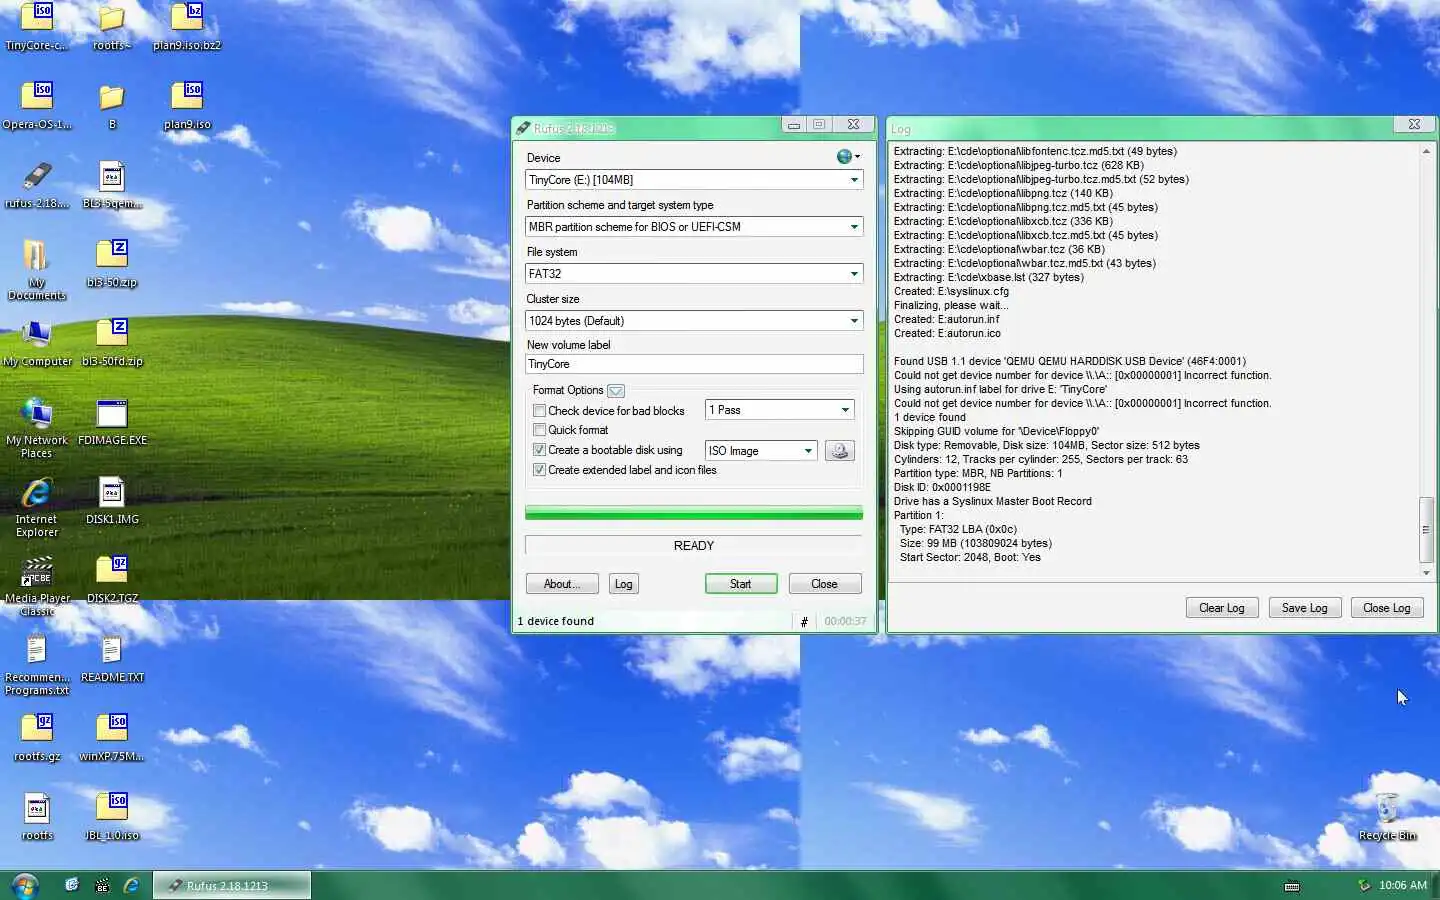This screenshot has height=900, width=1440.
Task: Click the Close button in Rufus
Action: click(824, 584)
